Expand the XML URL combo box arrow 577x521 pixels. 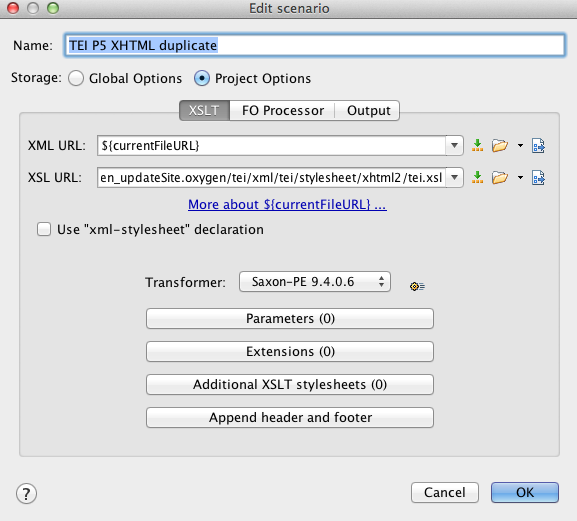click(454, 146)
